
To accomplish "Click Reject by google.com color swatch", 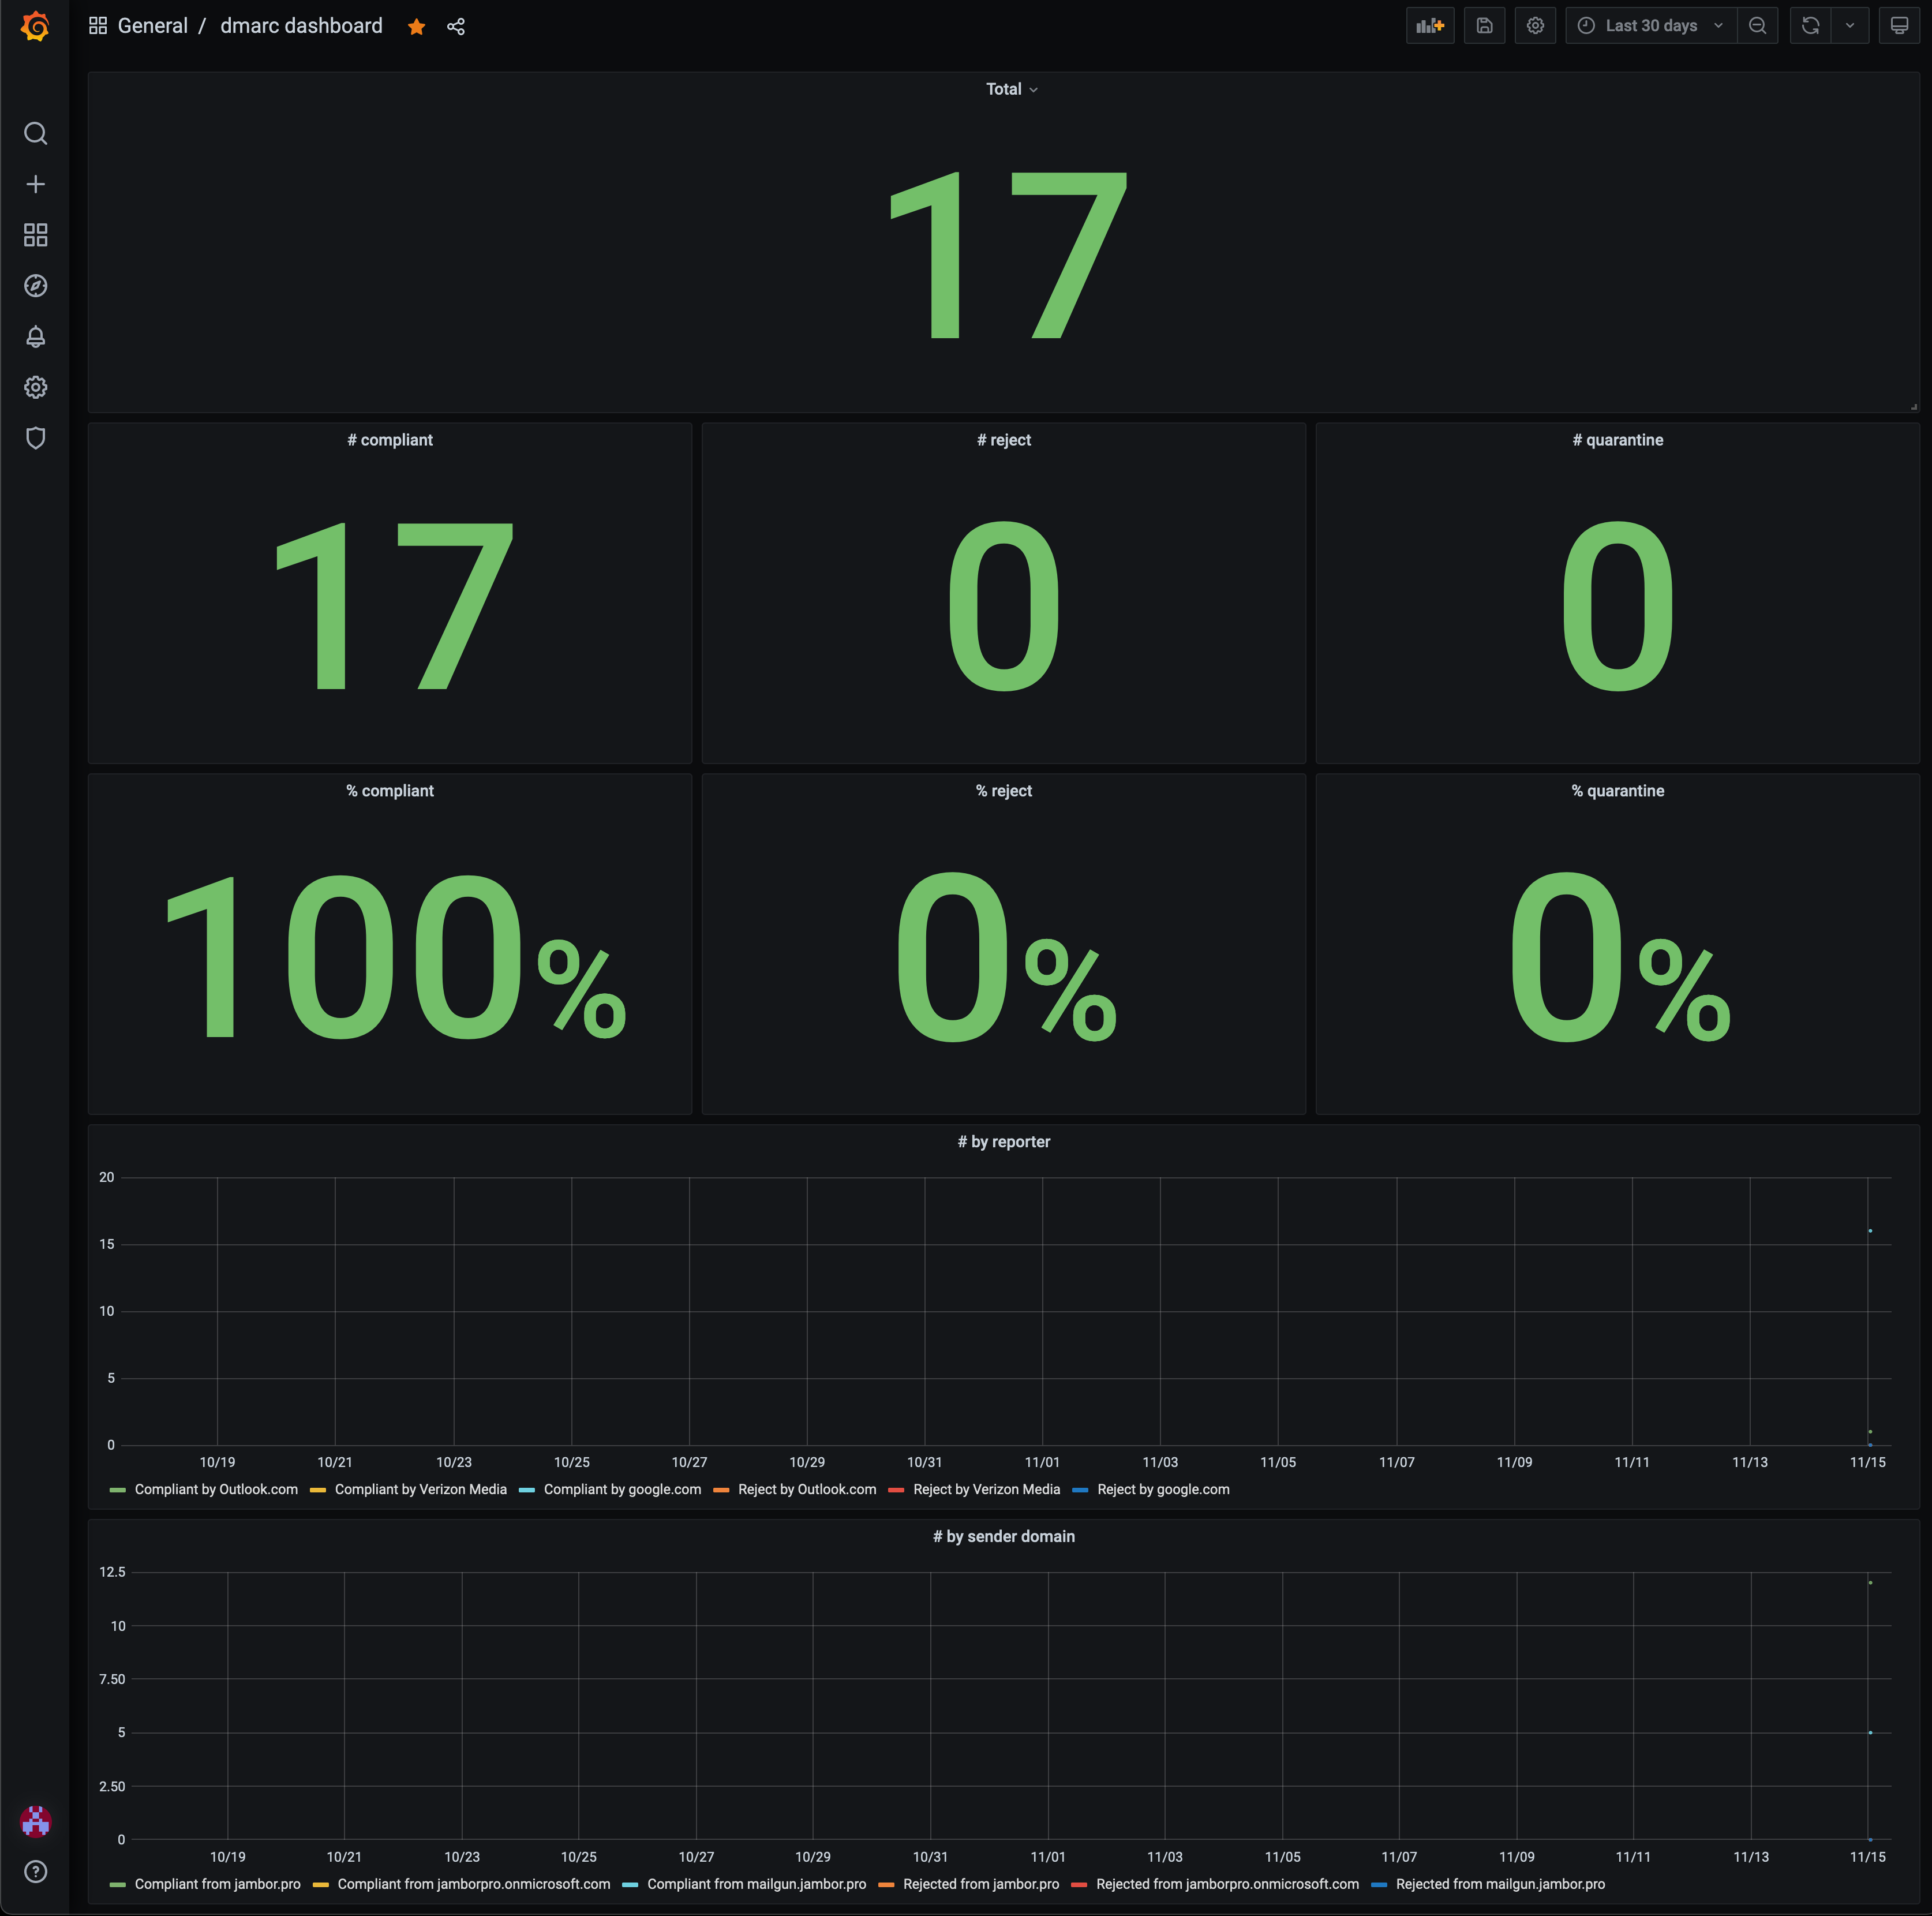I will coord(1080,1490).
